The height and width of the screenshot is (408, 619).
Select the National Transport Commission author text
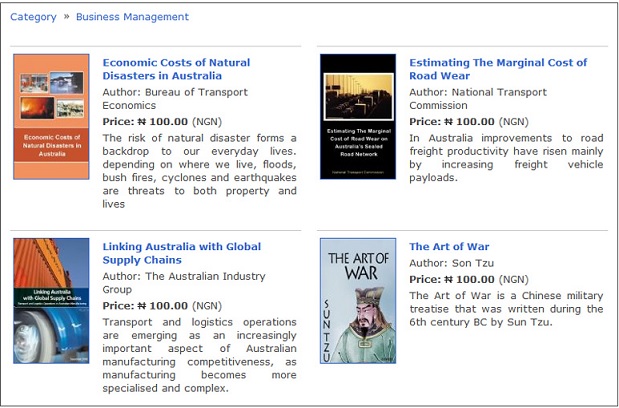[478, 98]
